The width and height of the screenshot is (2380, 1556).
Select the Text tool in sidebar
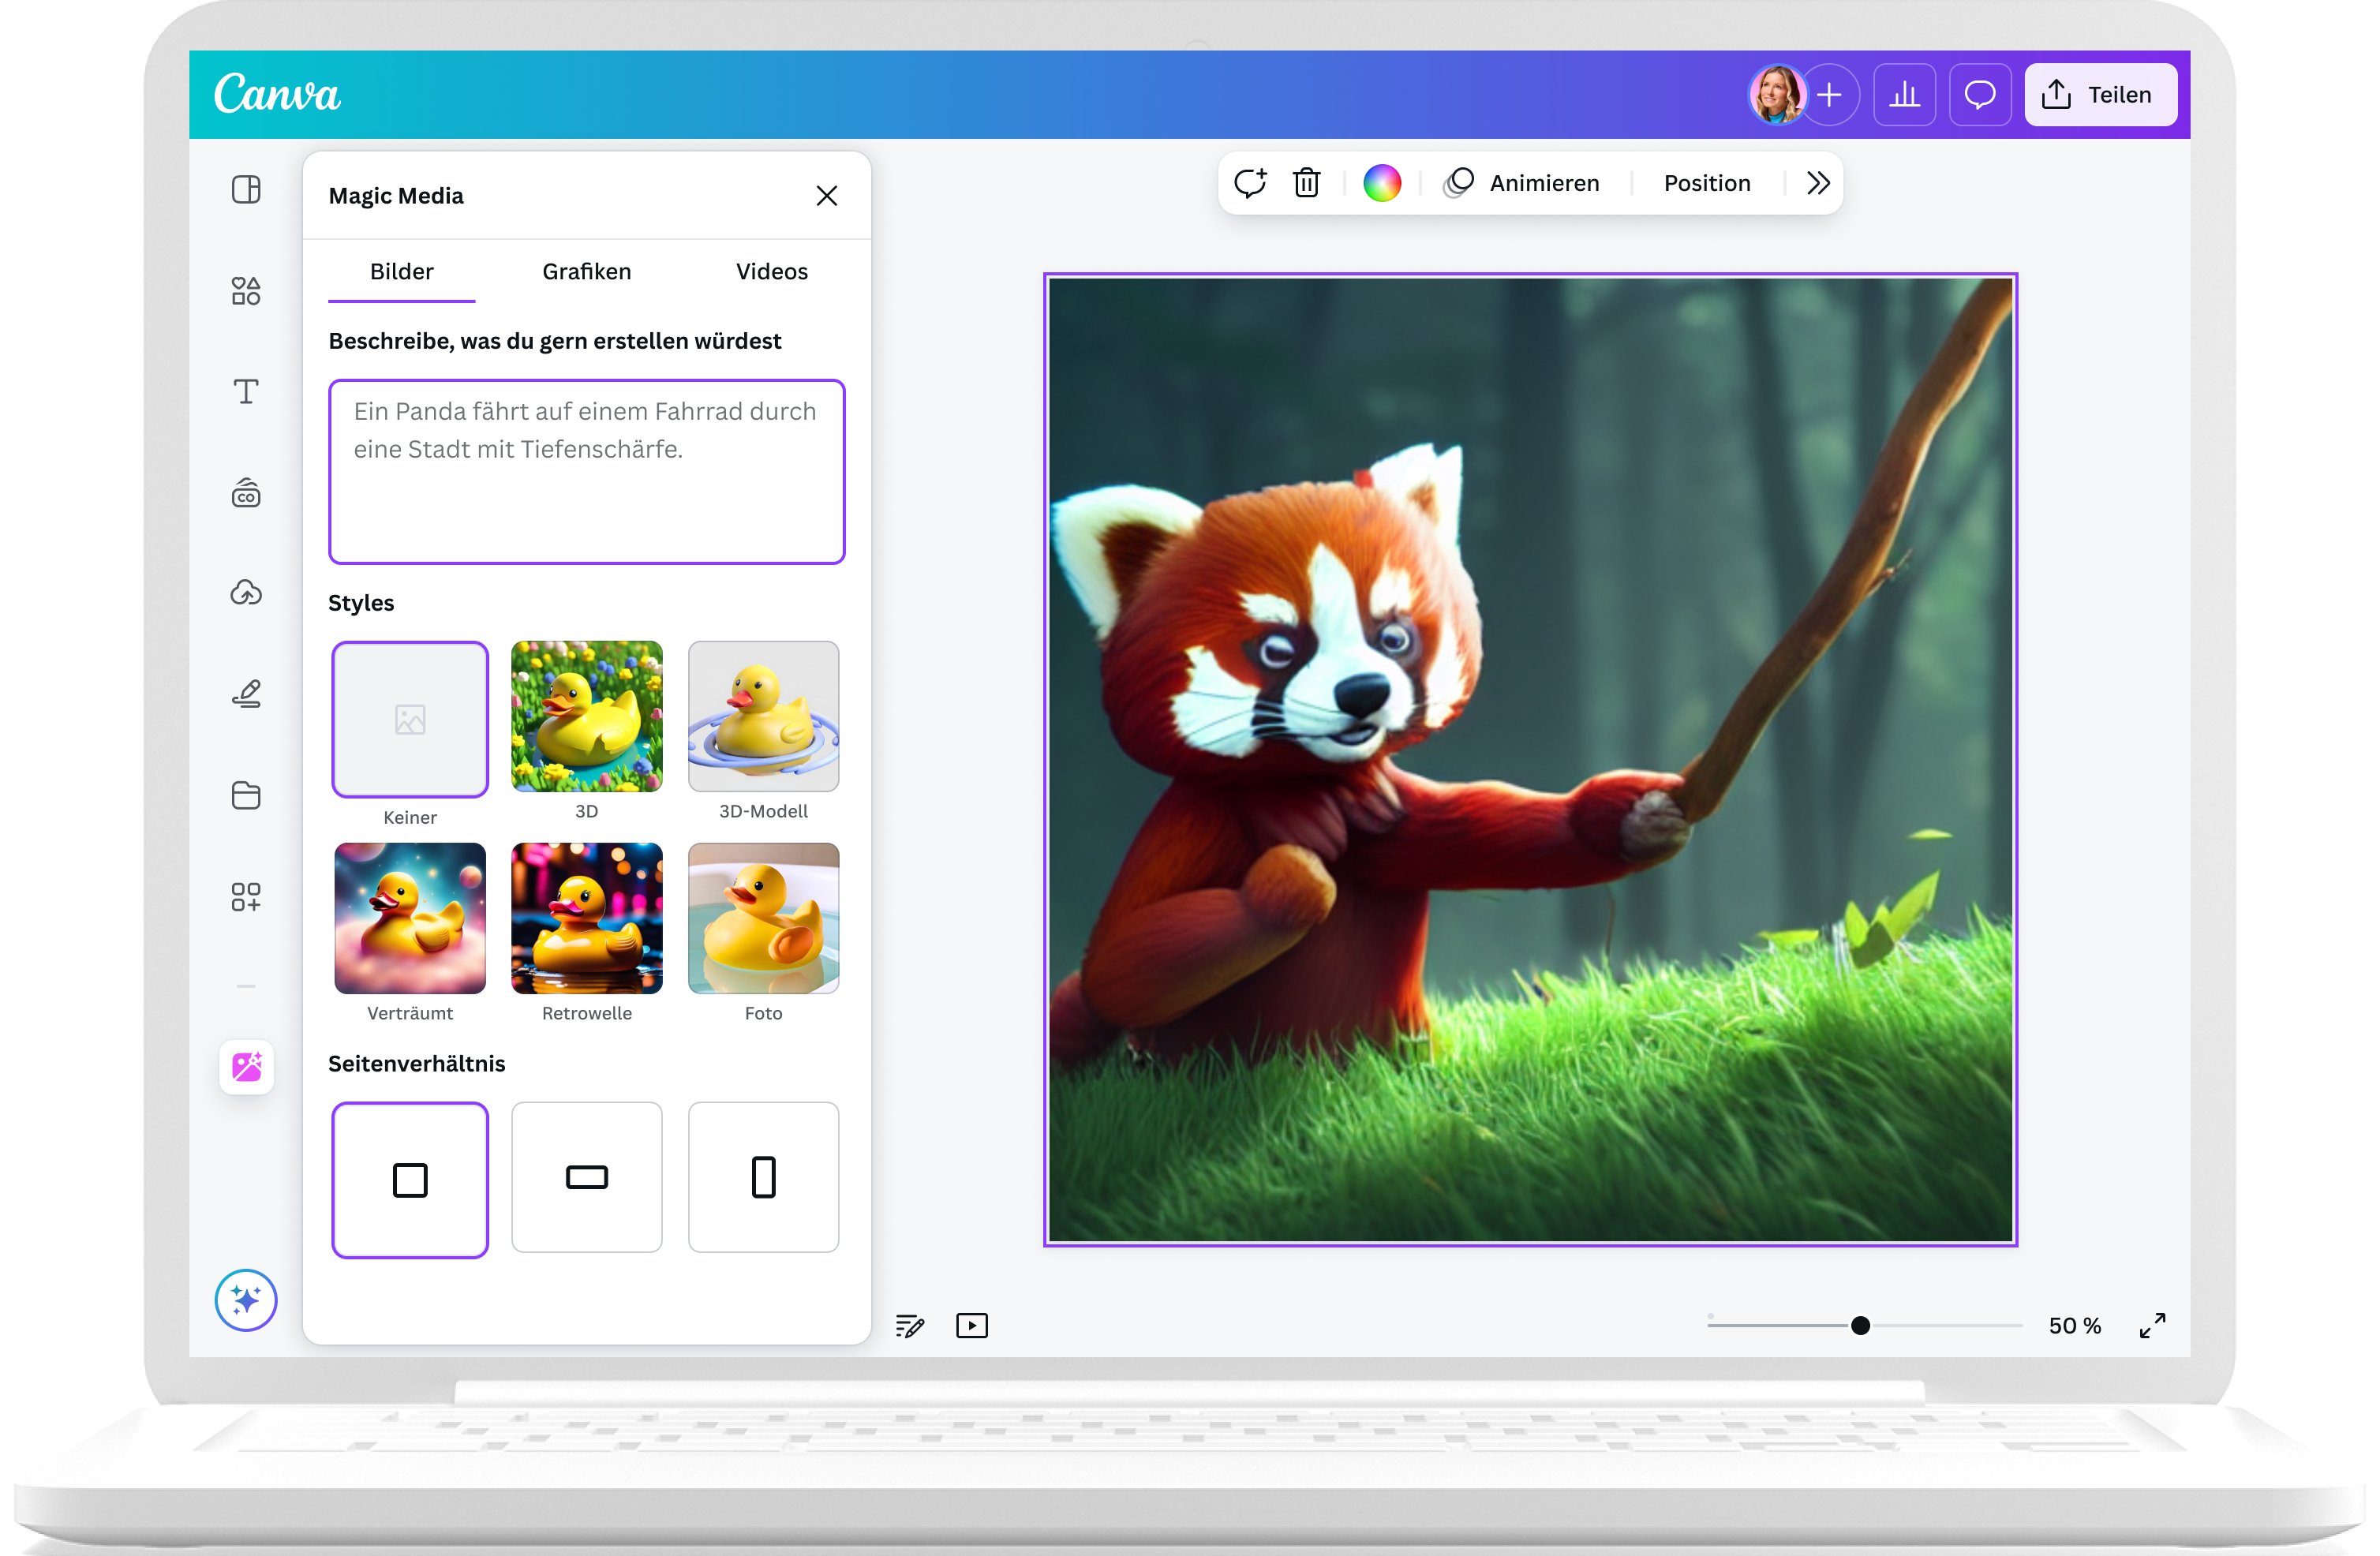[x=246, y=392]
